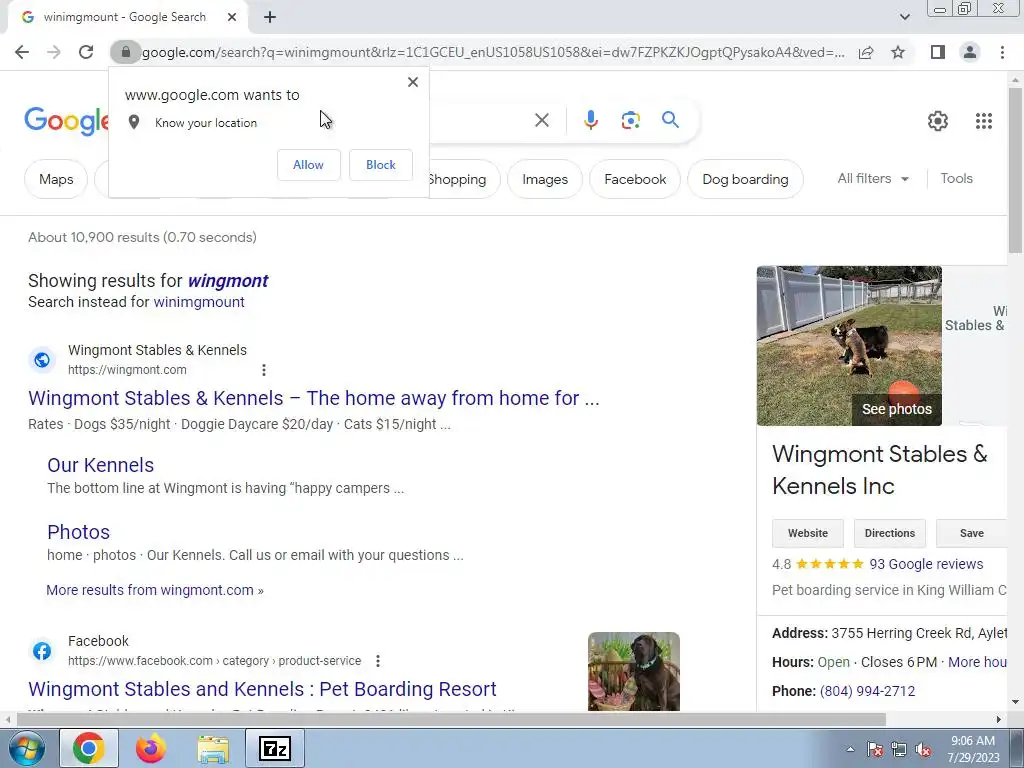Expand More hours in the knowledge panel
The height and width of the screenshot is (768, 1024).
(x=977, y=662)
